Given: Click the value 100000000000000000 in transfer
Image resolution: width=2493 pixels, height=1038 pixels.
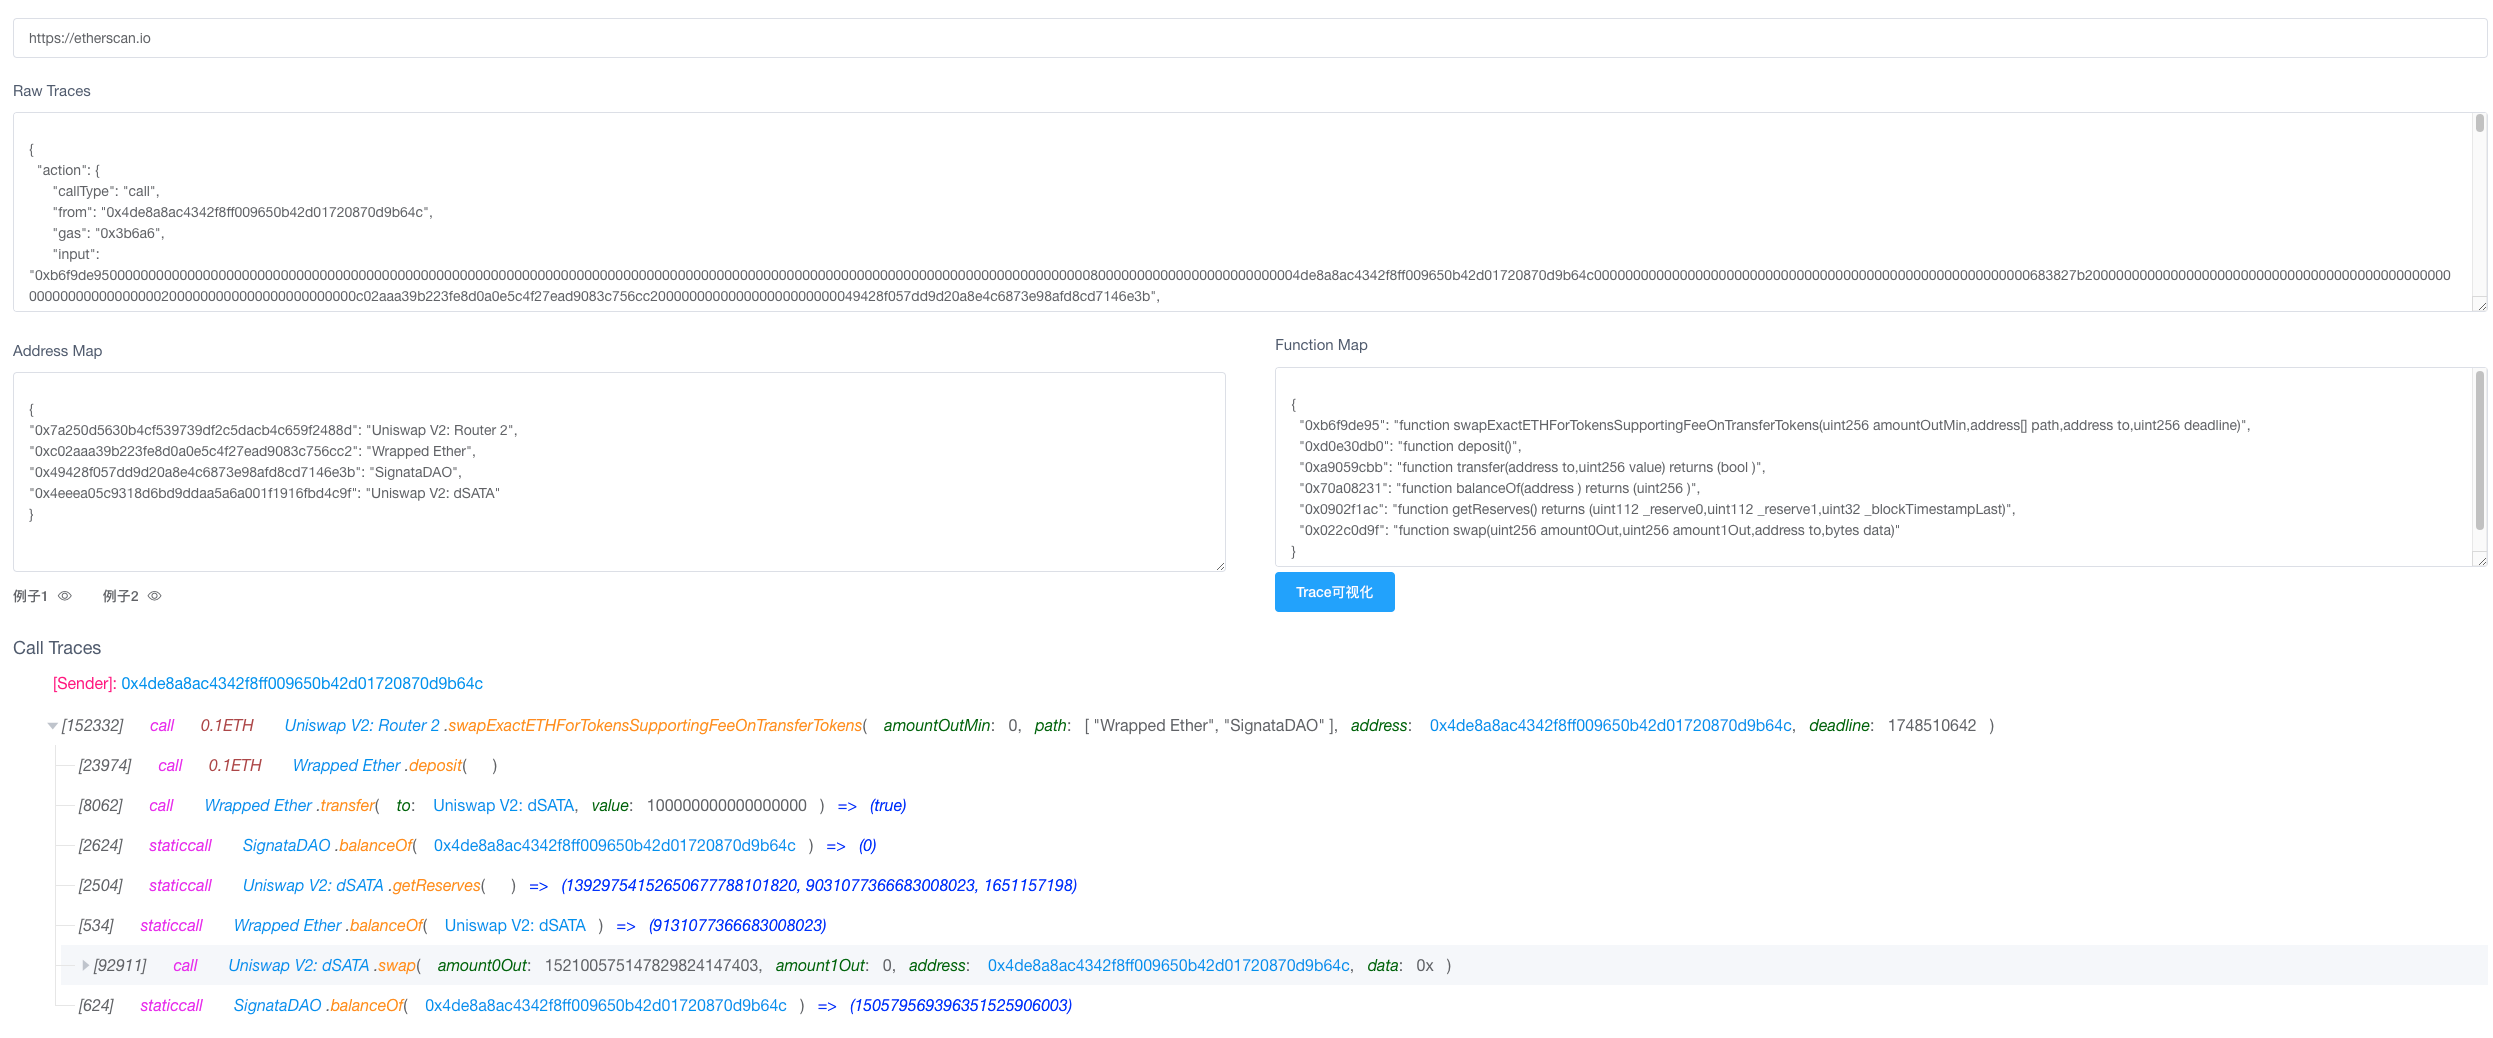Looking at the screenshot, I should coord(727,806).
